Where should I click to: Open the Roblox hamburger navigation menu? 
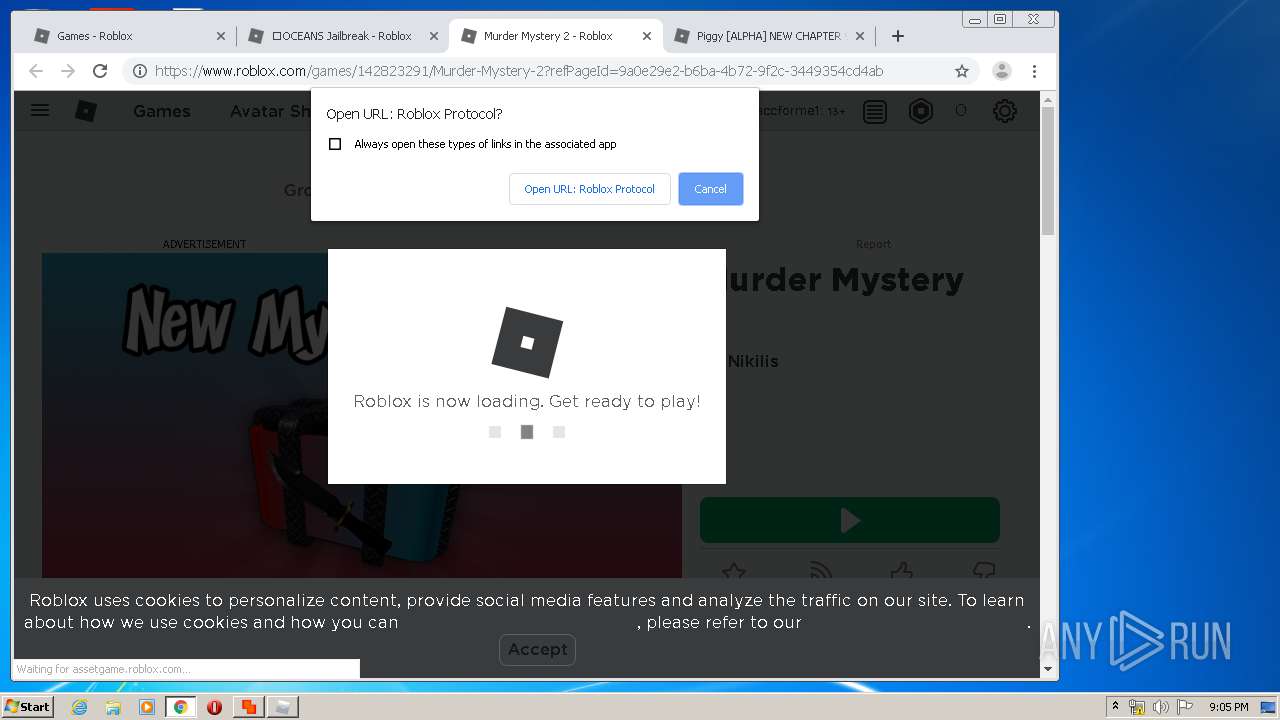[x=40, y=111]
